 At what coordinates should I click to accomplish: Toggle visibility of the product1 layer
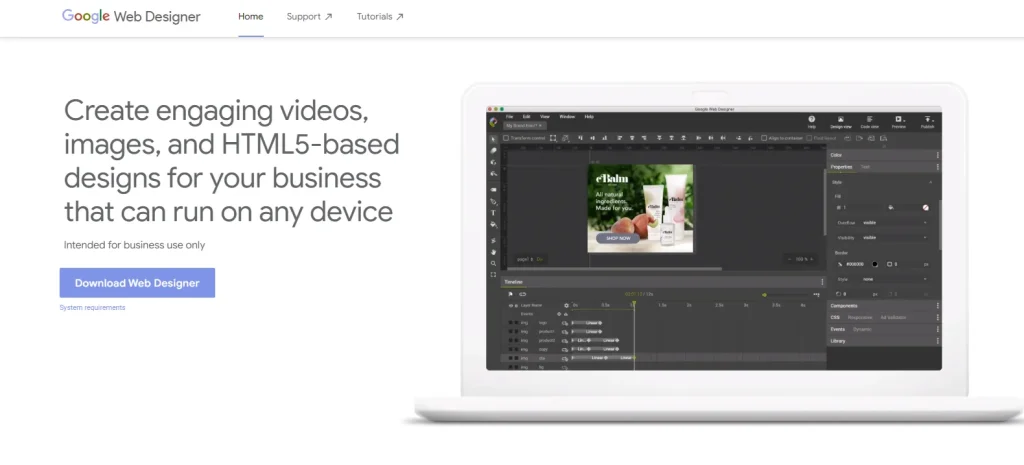pos(511,331)
